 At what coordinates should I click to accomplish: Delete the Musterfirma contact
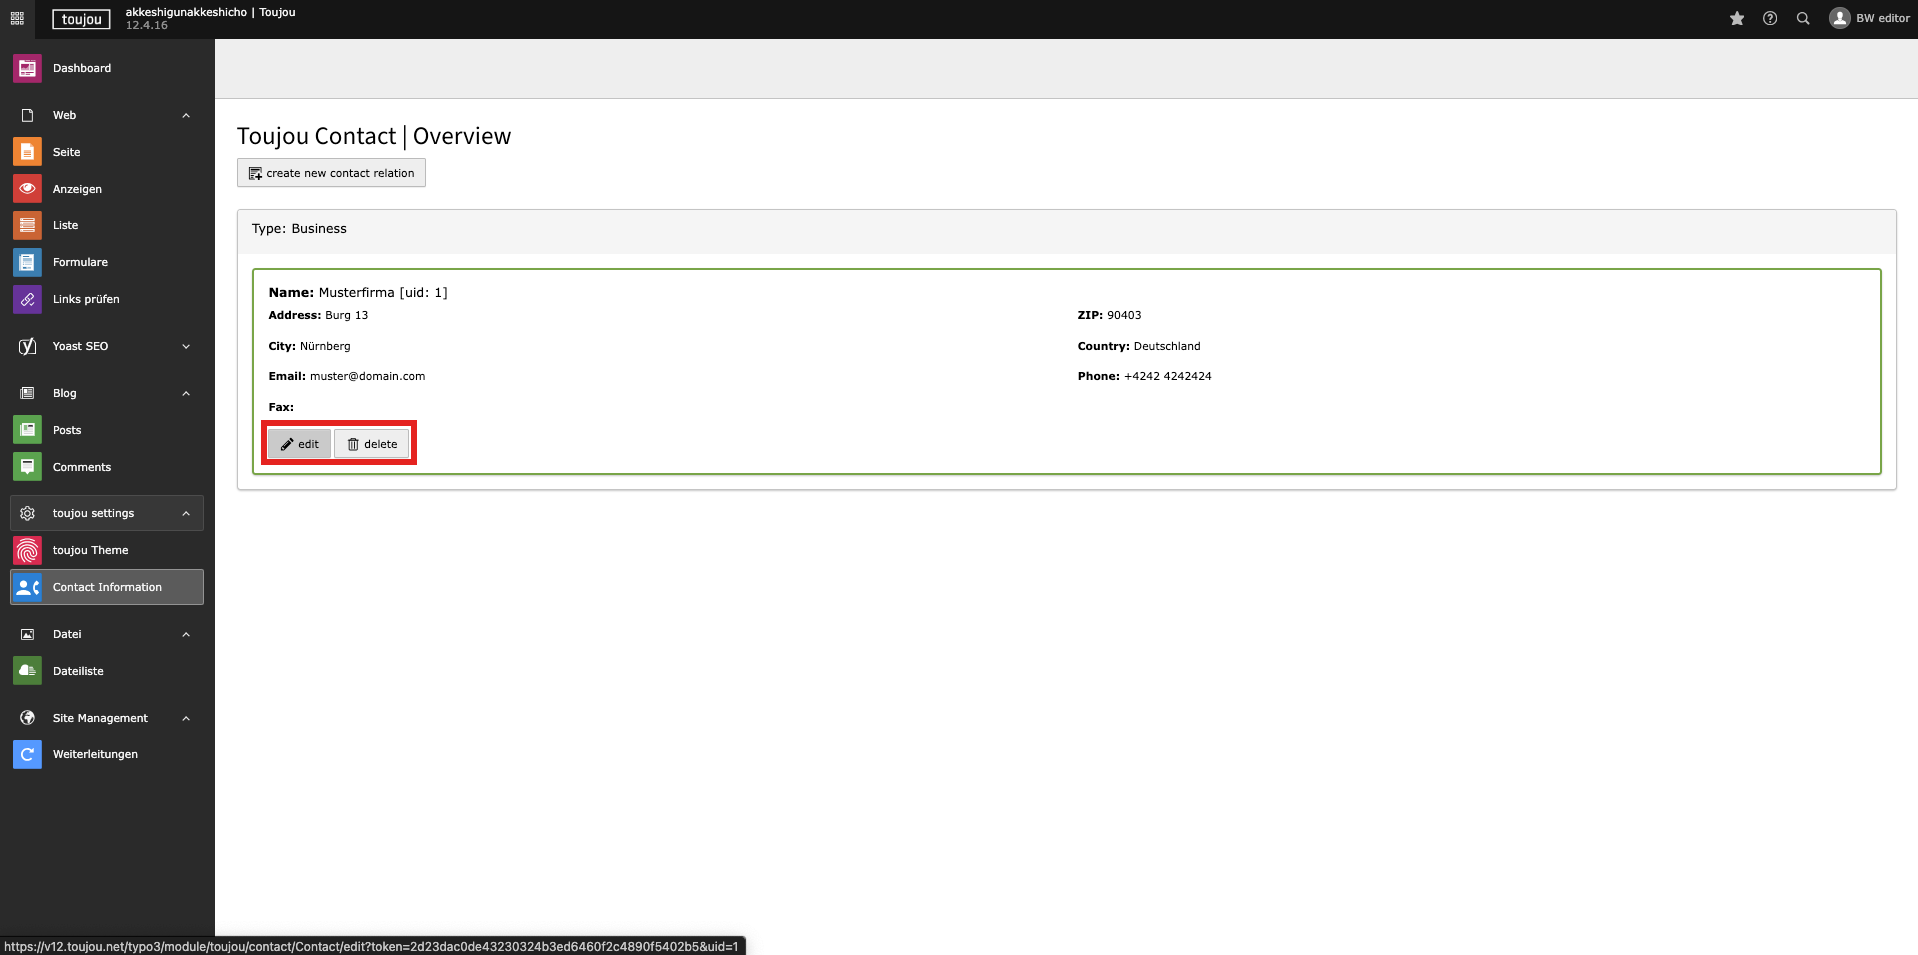coord(372,444)
